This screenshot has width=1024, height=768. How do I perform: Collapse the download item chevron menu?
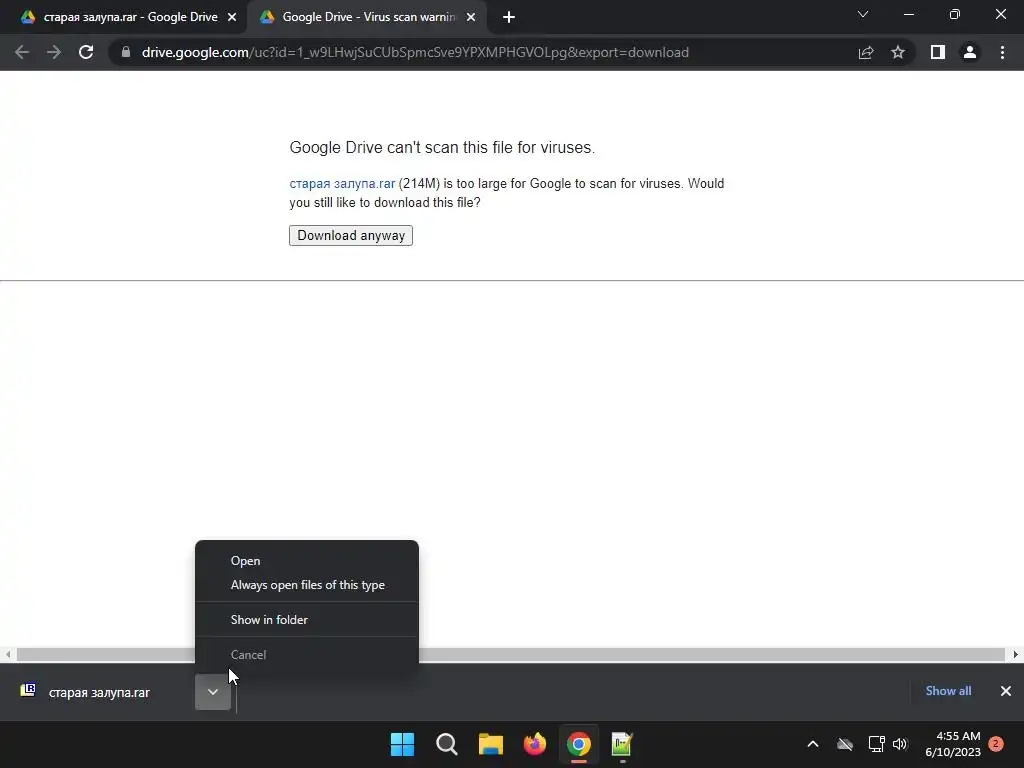(x=213, y=692)
